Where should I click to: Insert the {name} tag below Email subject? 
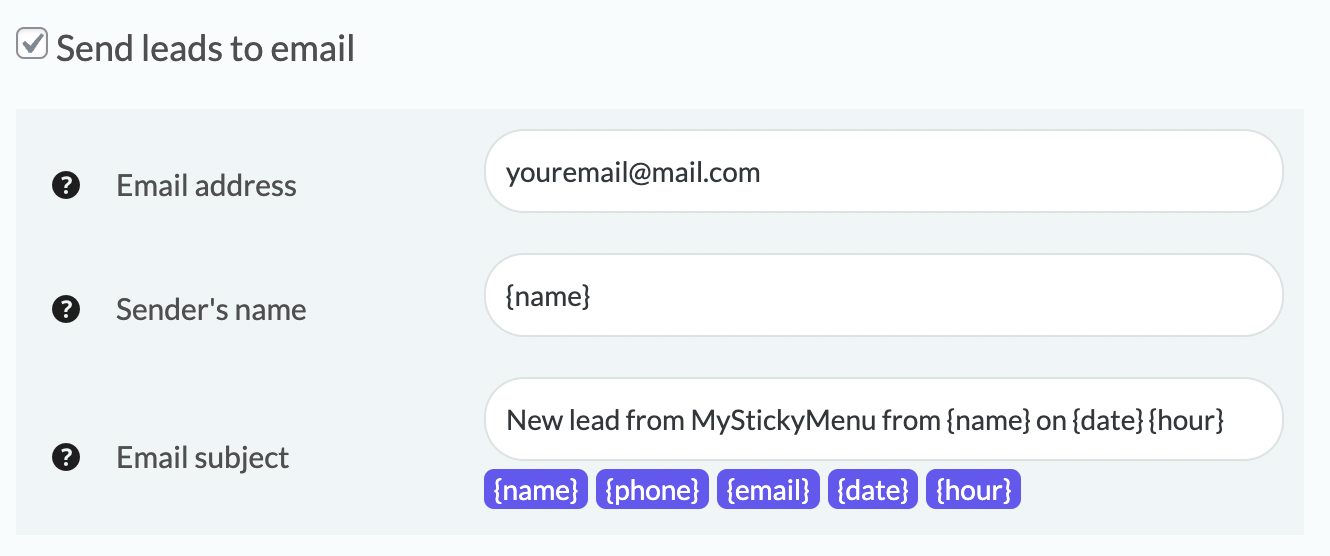(536, 490)
